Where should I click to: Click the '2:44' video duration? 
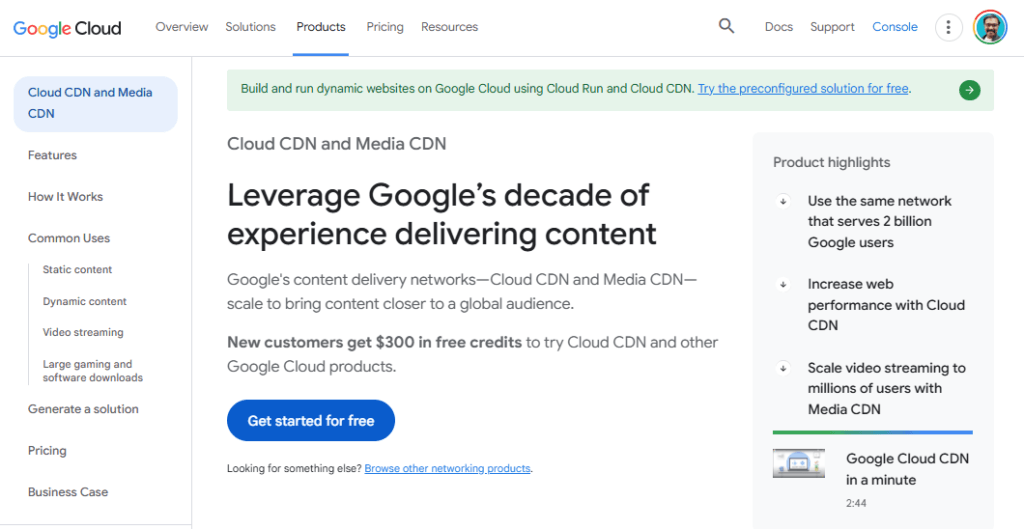(856, 504)
